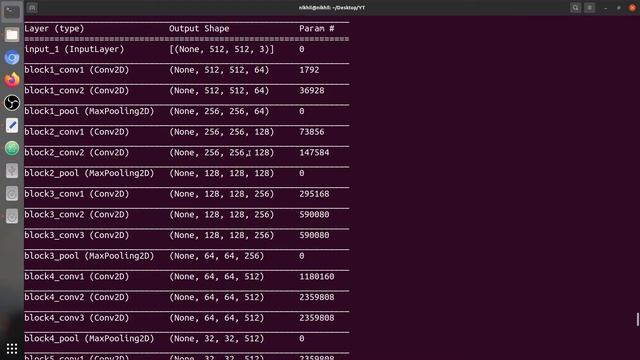Open the Terminal icon in the dock
This screenshot has height=360, width=640.
tap(12, 12)
